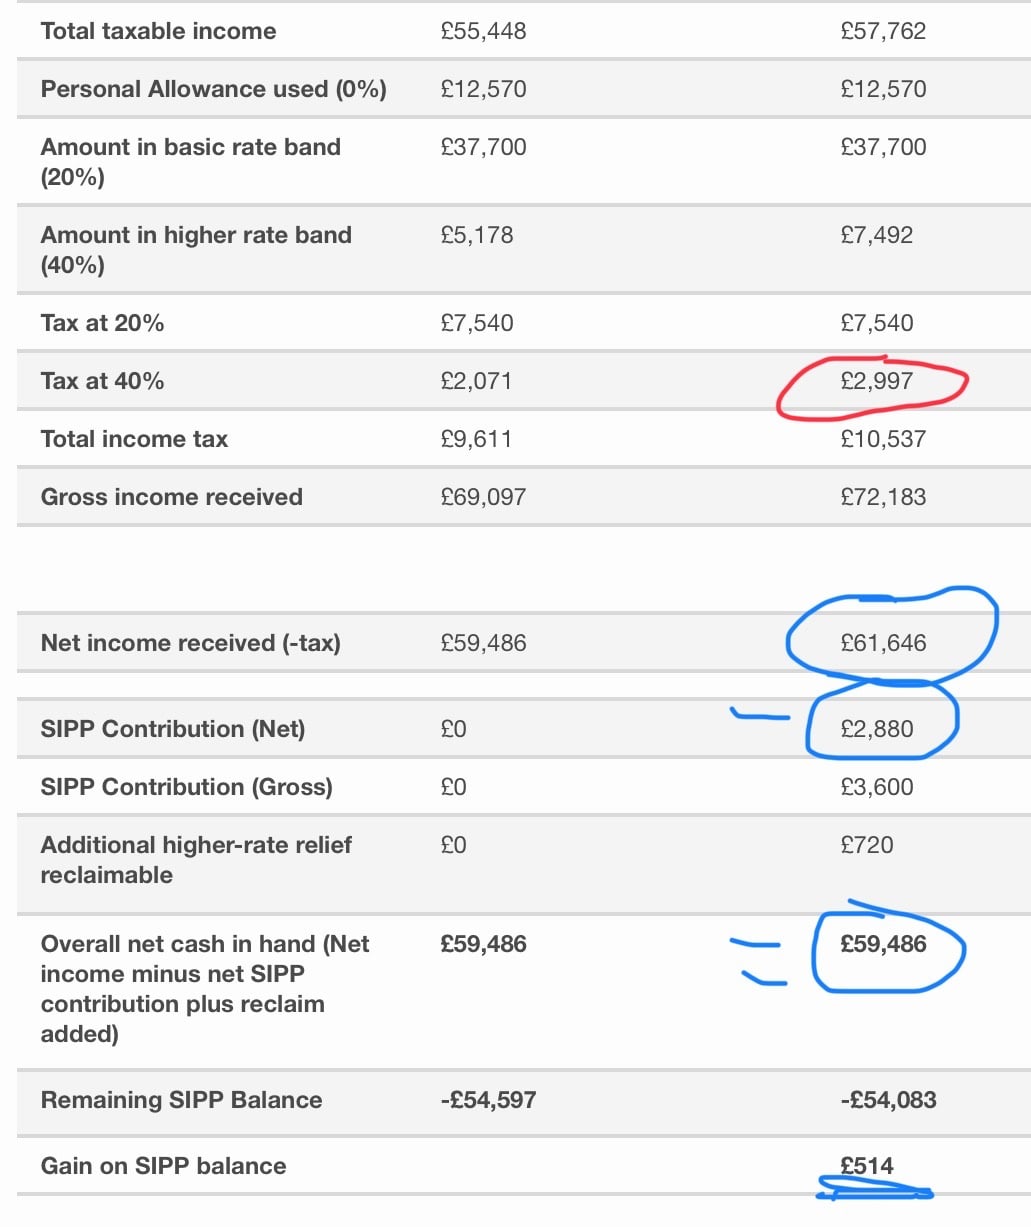Click the £55,448 taxable income figure

(x=483, y=31)
